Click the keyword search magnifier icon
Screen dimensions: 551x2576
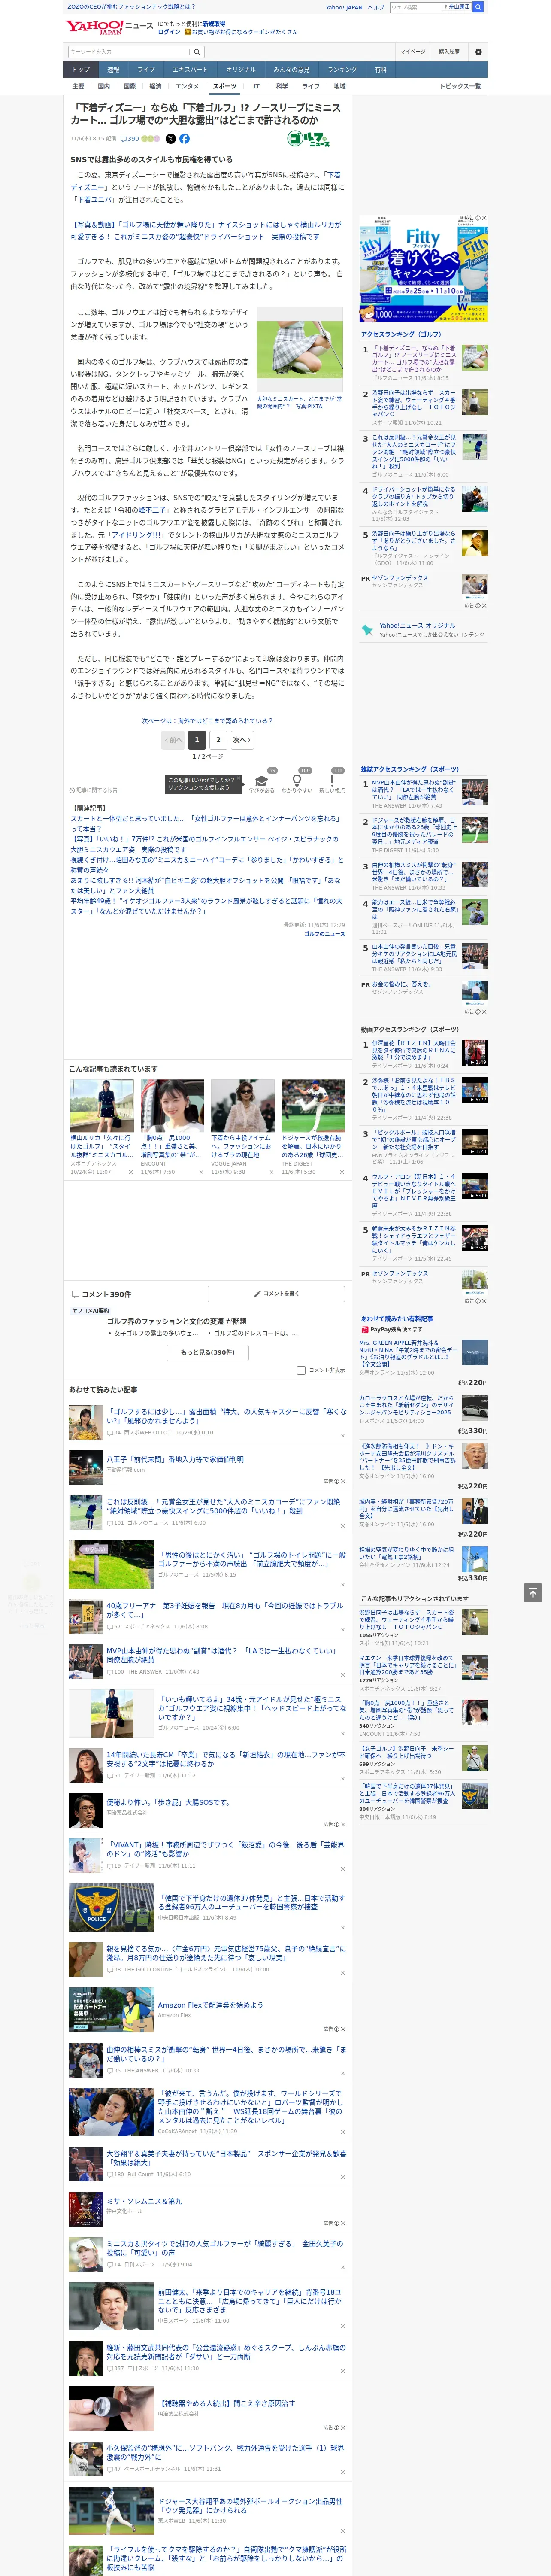(197, 52)
